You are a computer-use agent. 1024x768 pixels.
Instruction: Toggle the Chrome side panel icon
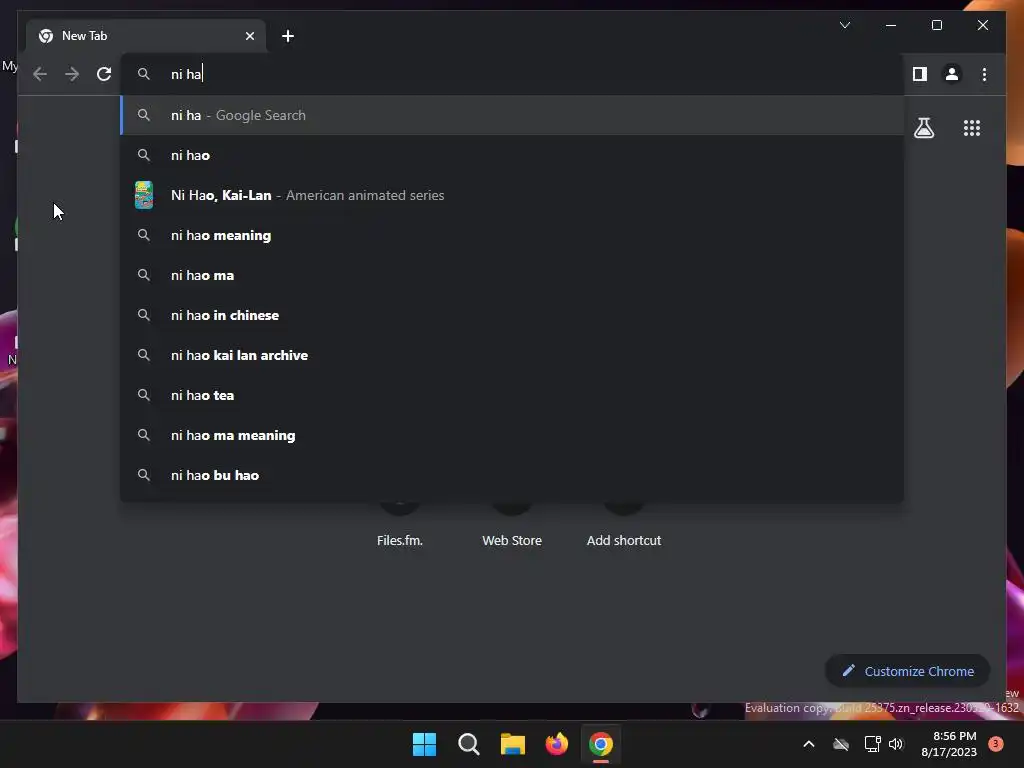(920, 74)
